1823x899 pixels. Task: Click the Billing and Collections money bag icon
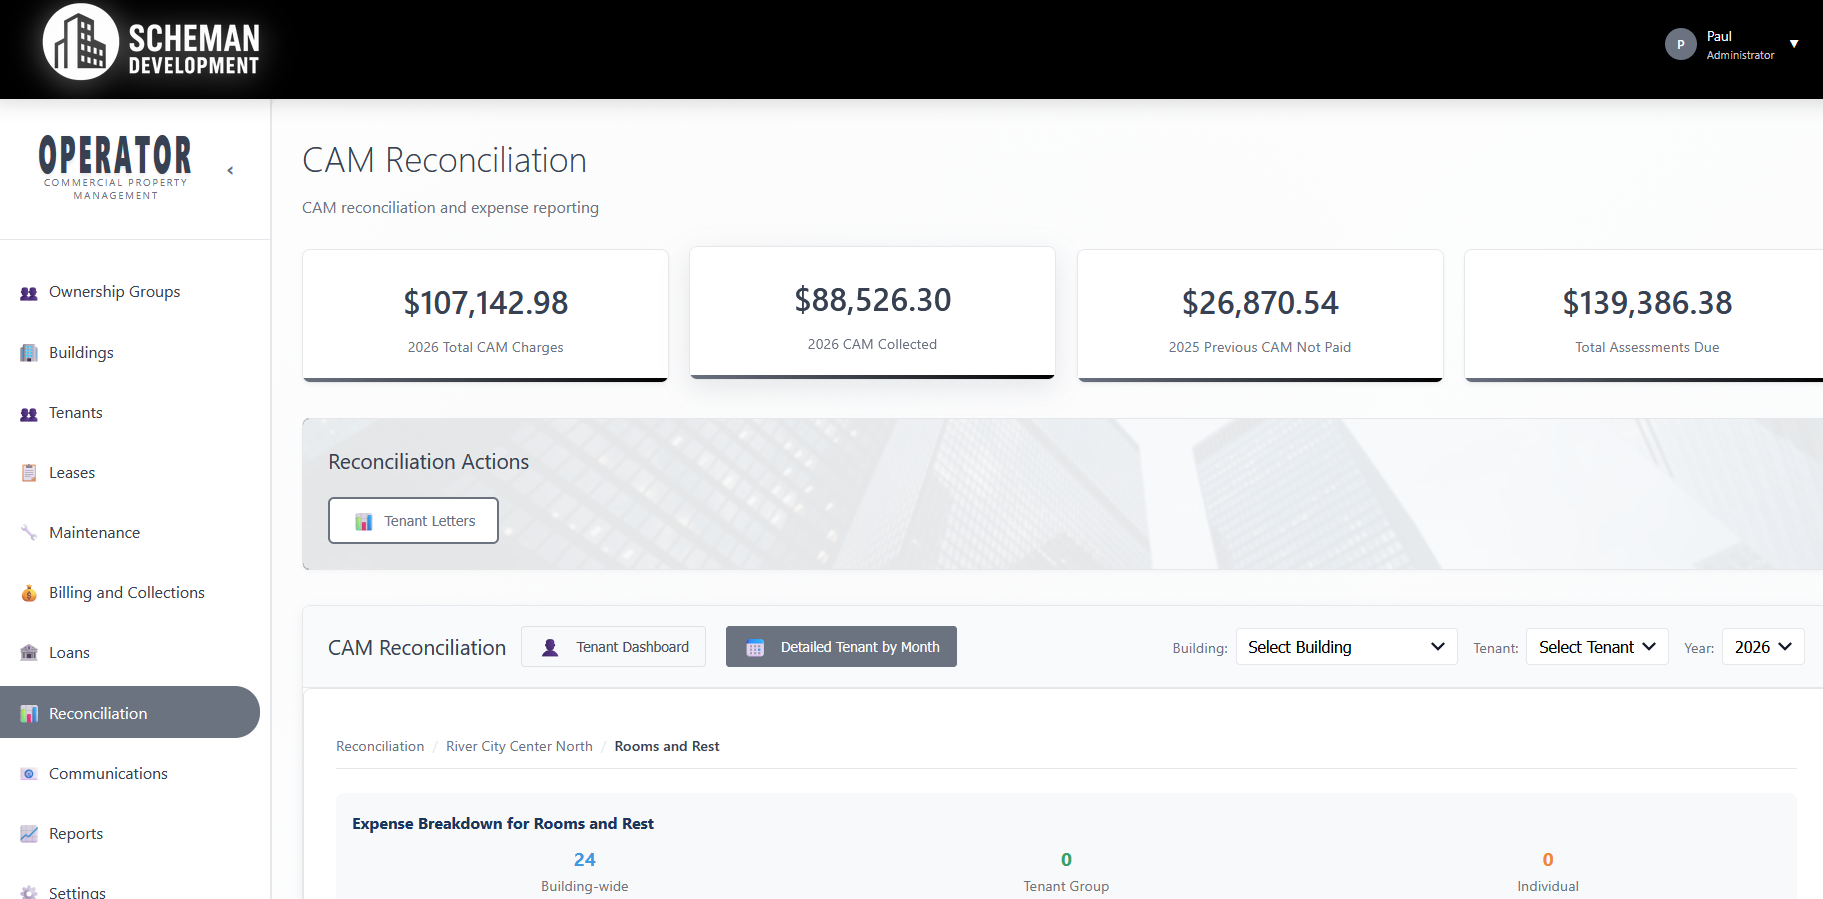point(29,593)
